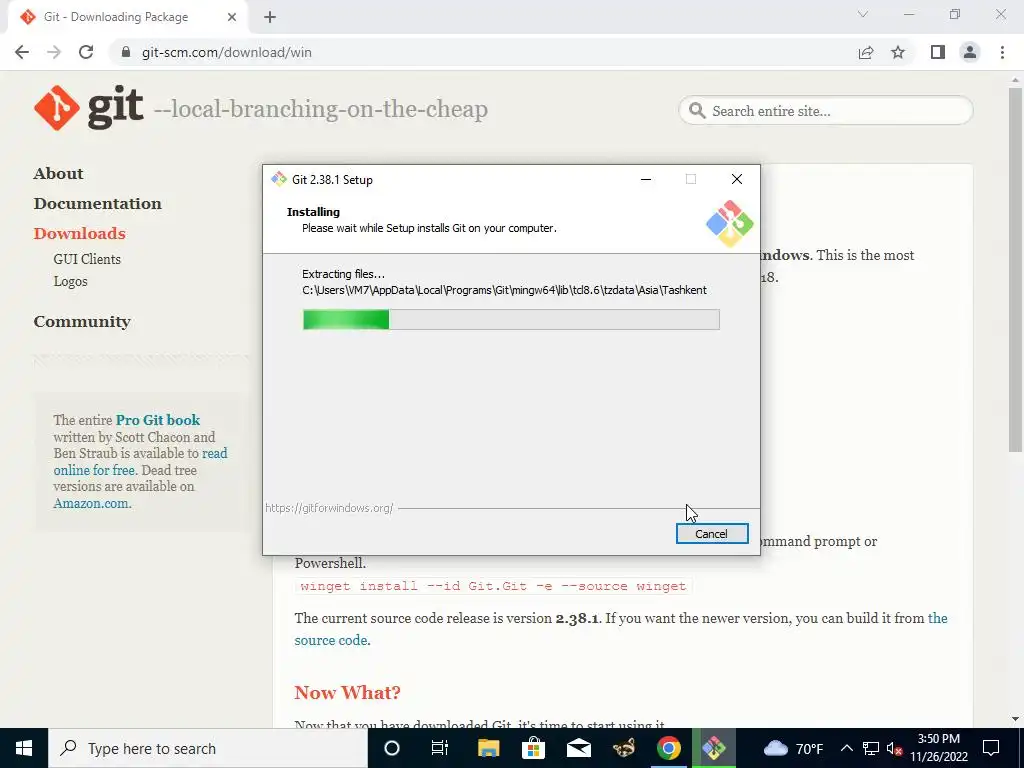Open Logos sub-link
This screenshot has width=1024, height=768.
click(70, 281)
